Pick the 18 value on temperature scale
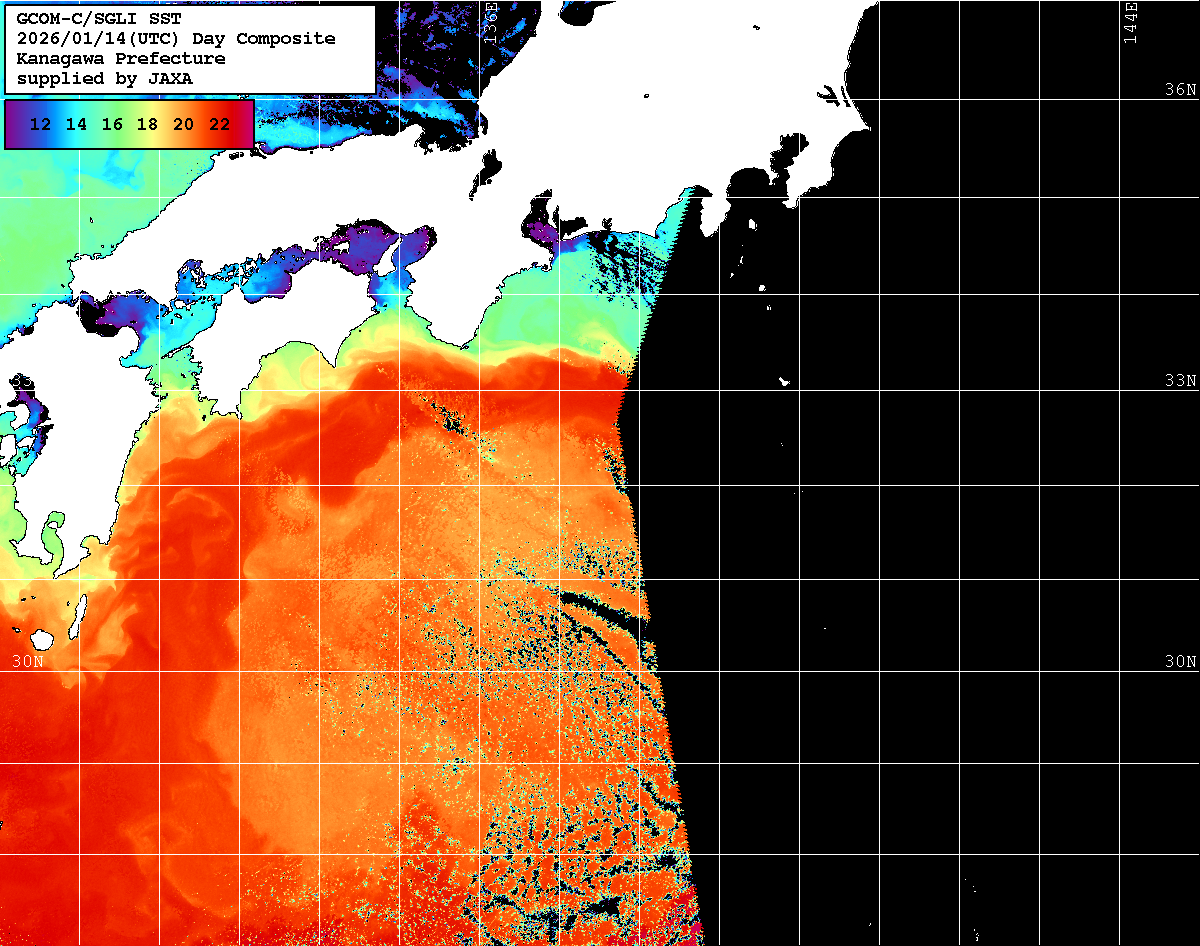The height and width of the screenshot is (946, 1200). pos(147,125)
